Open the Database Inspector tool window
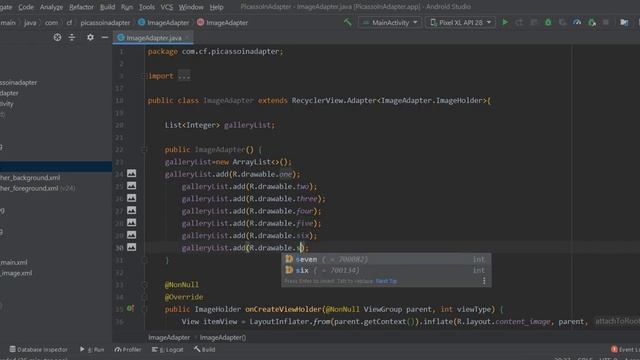Image resolution: width=640 pixels, height=360 pixels. click(38, 349)
